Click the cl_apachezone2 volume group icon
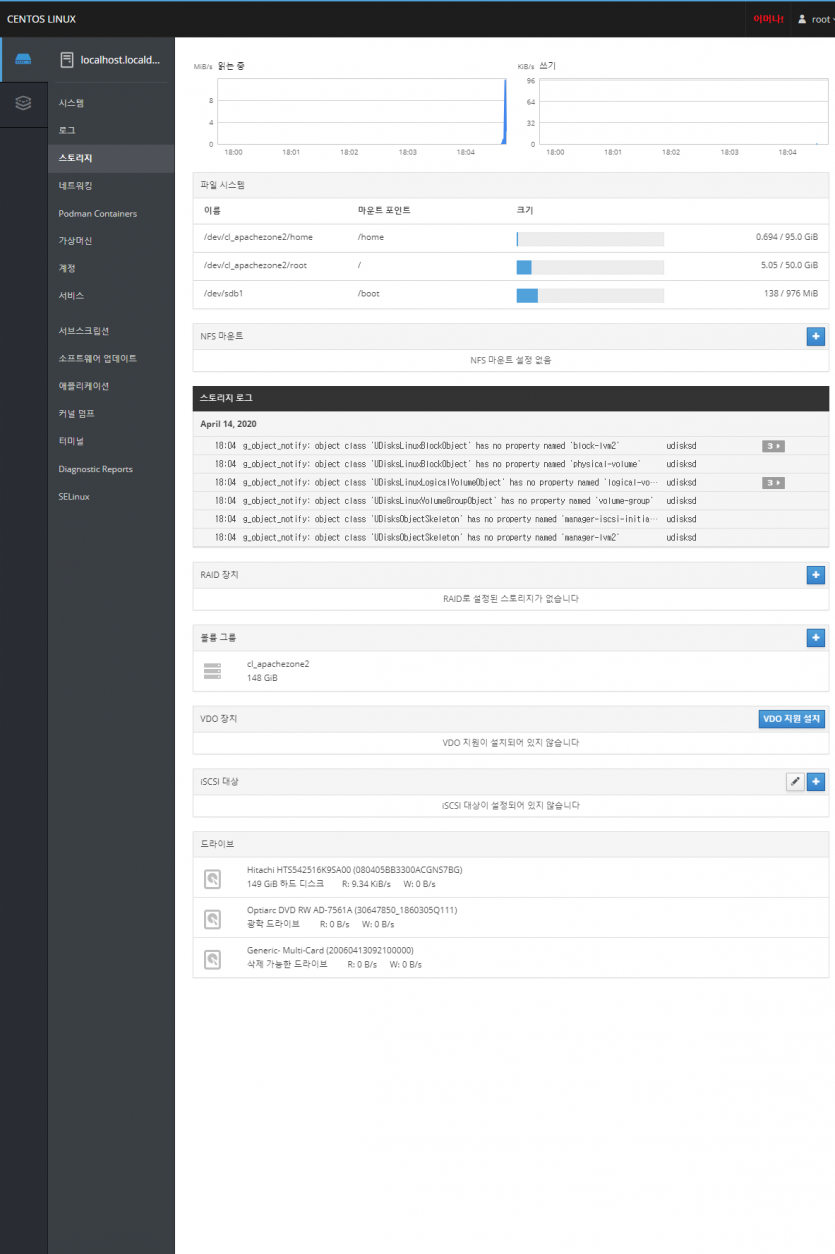Screen dimensions: 835x1254 tap(212, 671)
